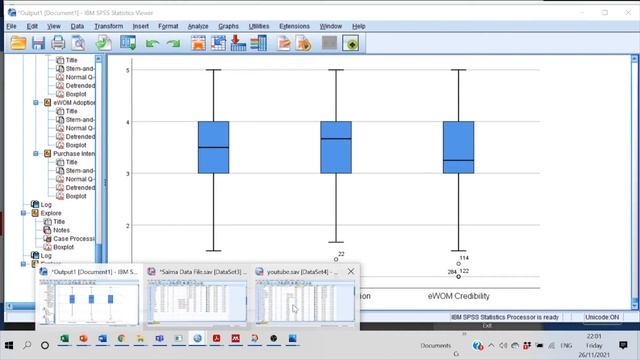
Task: Select Notes item under Explore
Action: click(x=61, y=230)
